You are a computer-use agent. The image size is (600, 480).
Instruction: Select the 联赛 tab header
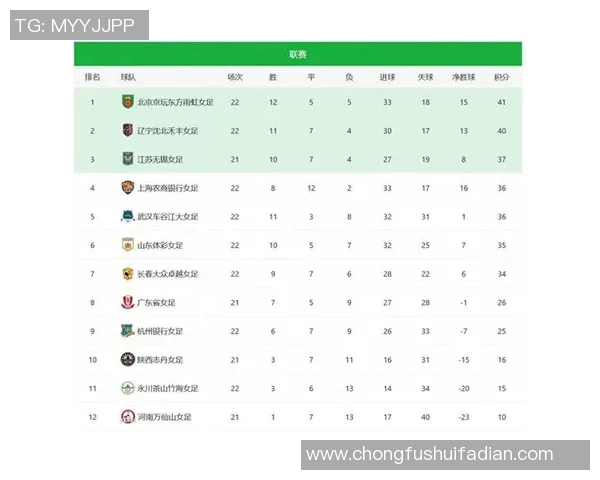pos(298,54)
